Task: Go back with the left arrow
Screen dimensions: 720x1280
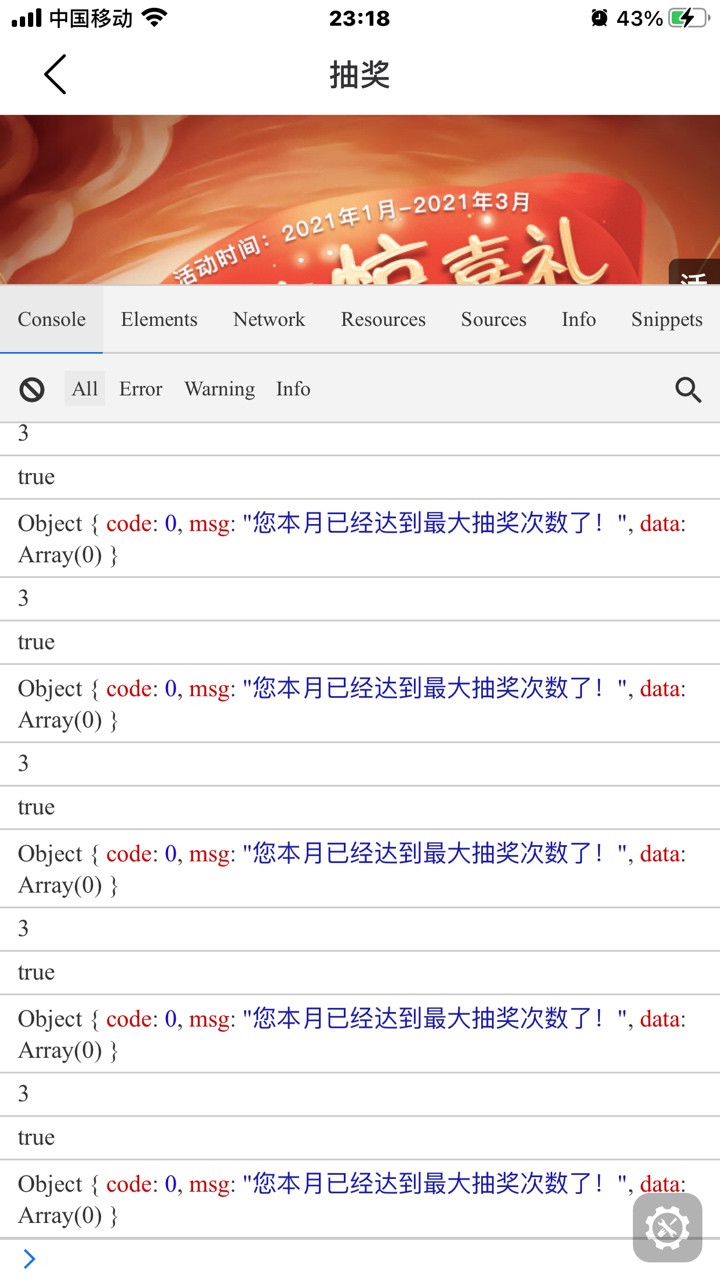Action: [55, 75]
